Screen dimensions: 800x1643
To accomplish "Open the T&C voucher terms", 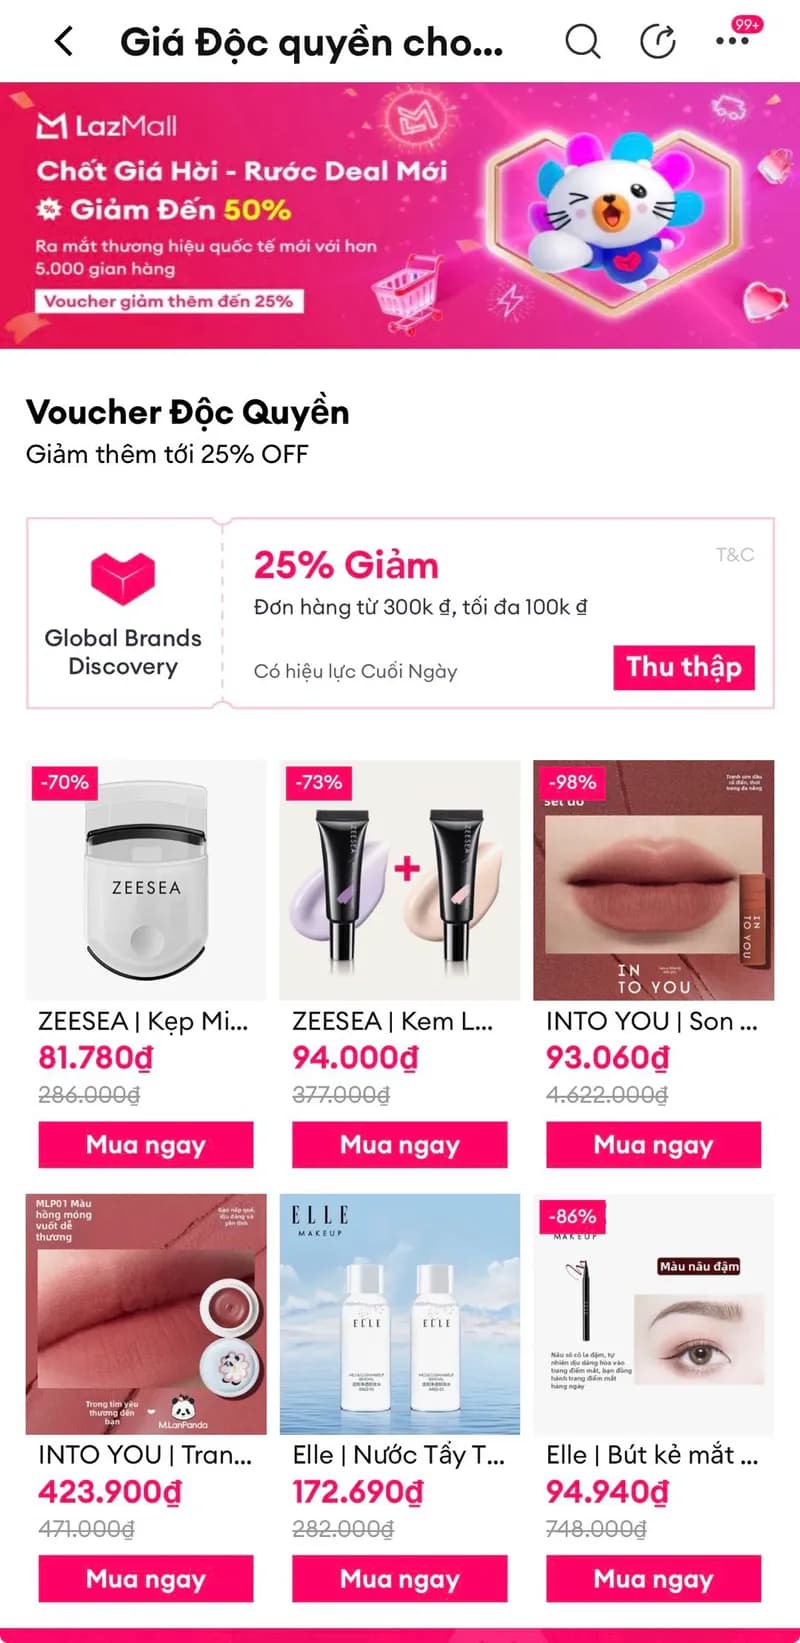I will click(x=735, y=555).
